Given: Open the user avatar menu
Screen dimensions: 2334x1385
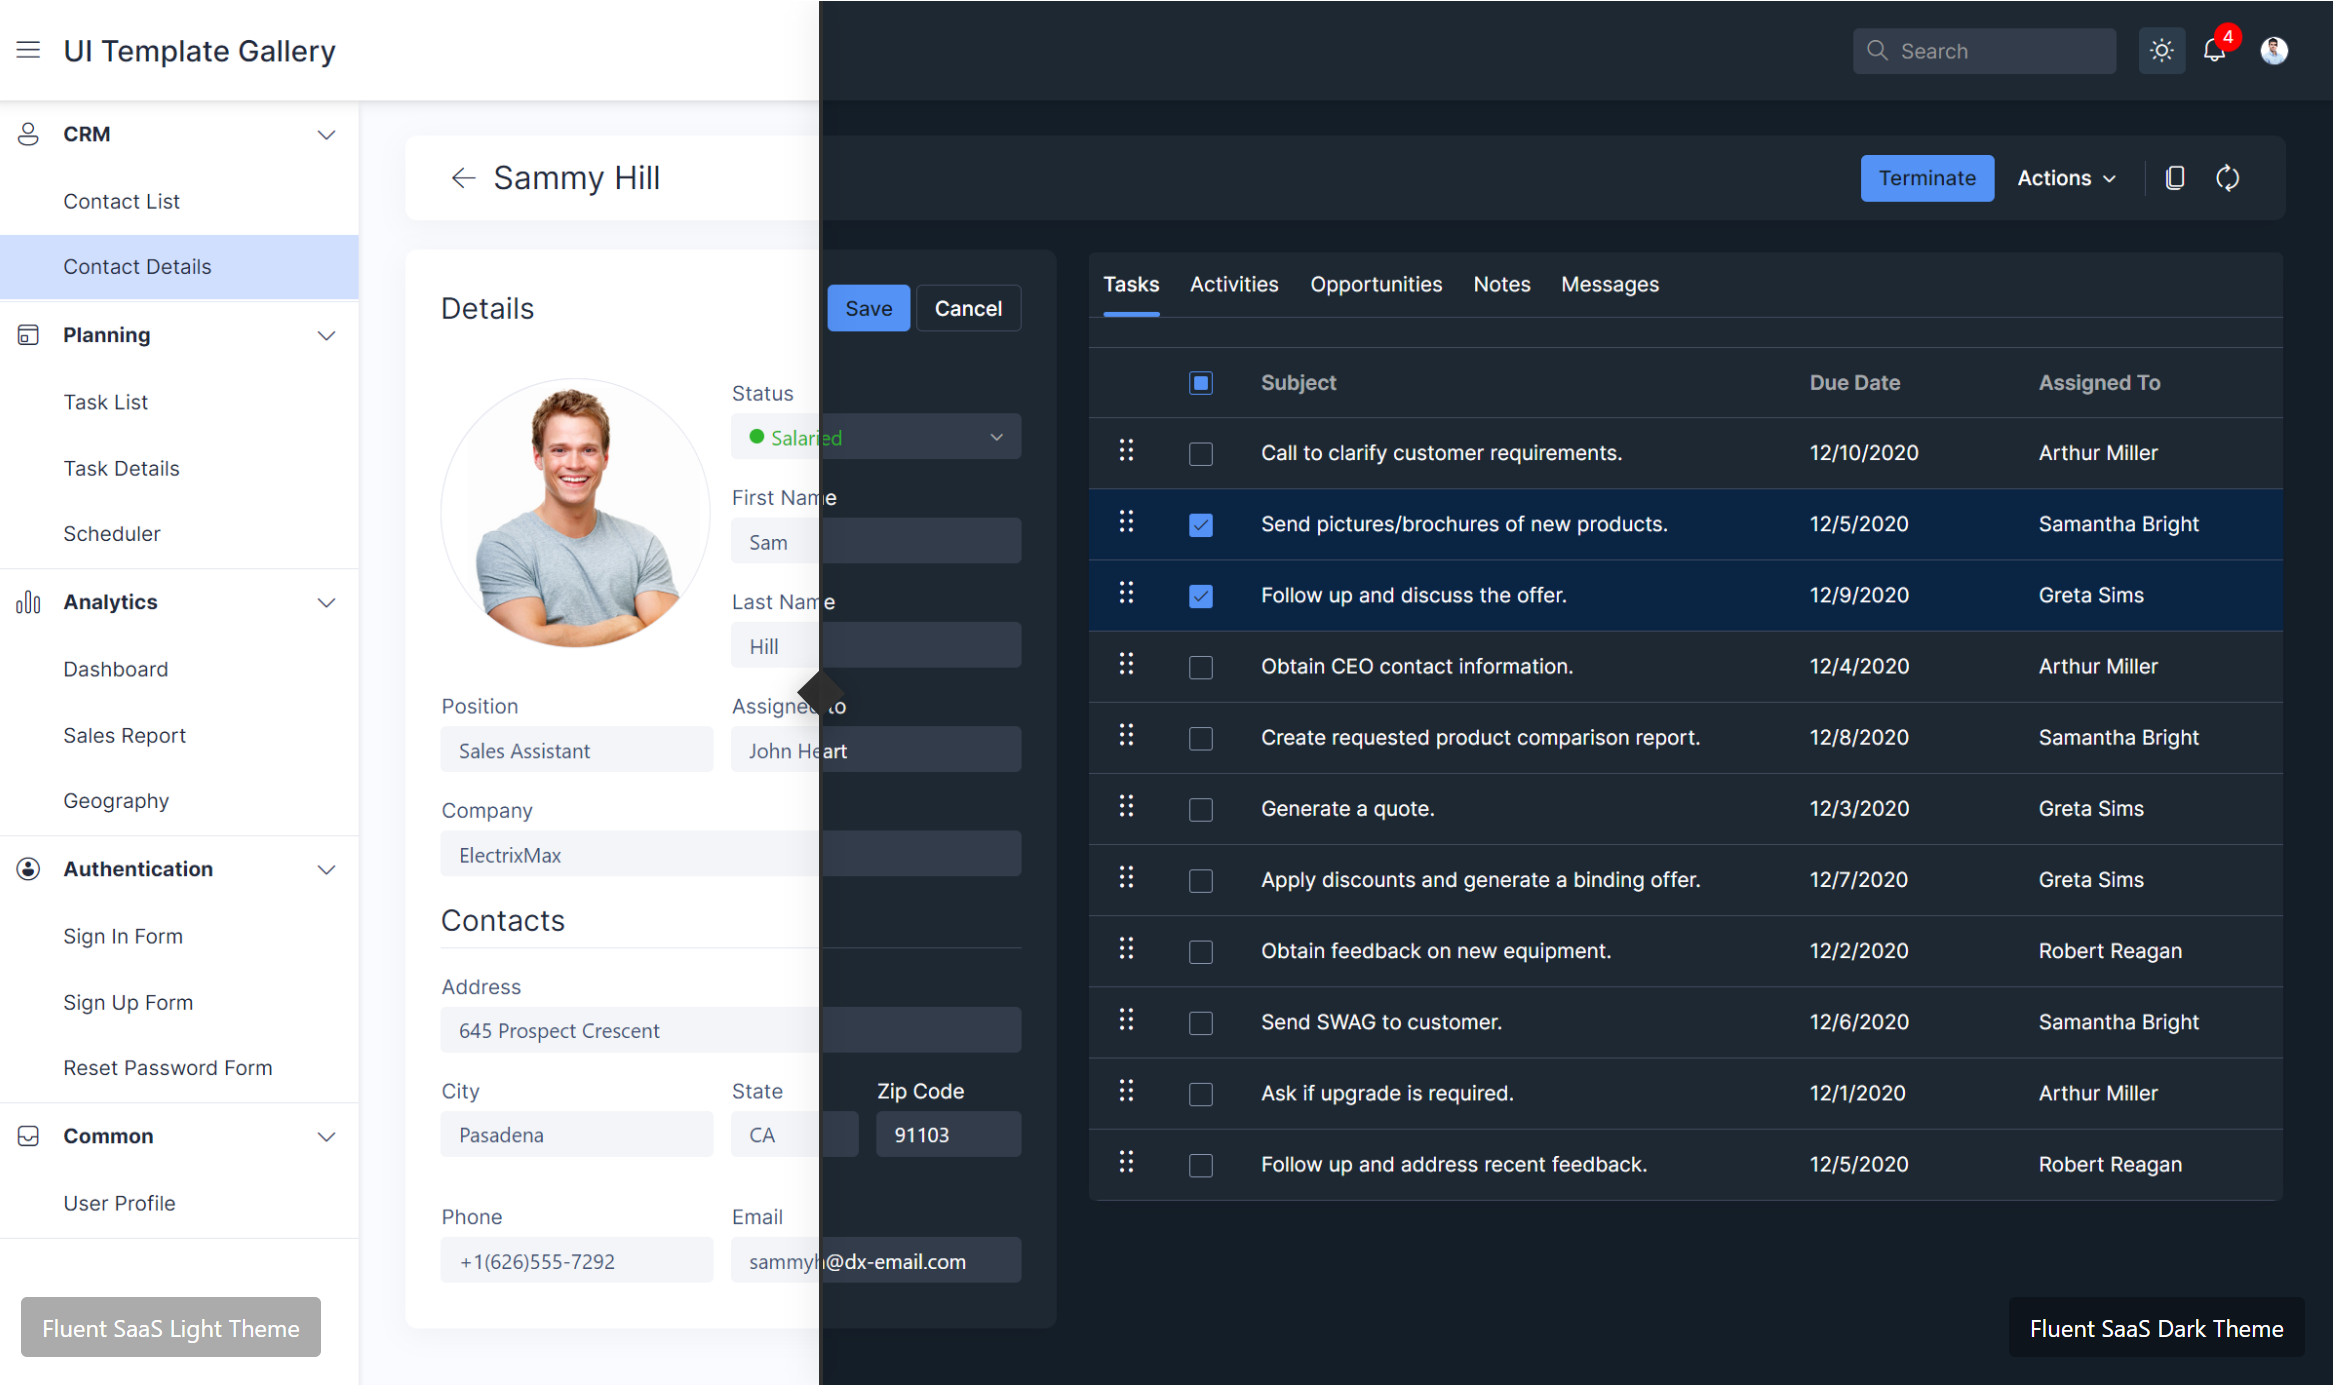Looking at the screenshot, I should 2274,50.
